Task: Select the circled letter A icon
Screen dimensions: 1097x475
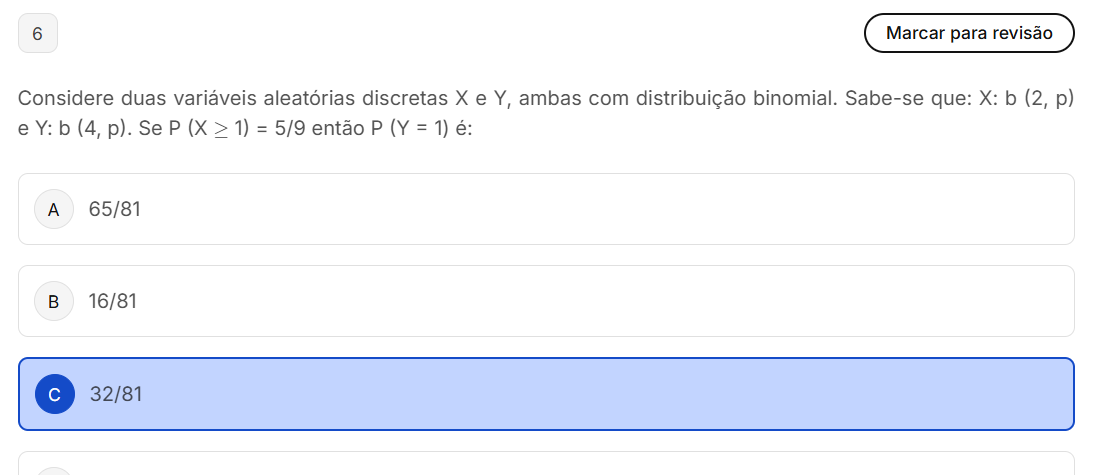Action: (54, 209)
